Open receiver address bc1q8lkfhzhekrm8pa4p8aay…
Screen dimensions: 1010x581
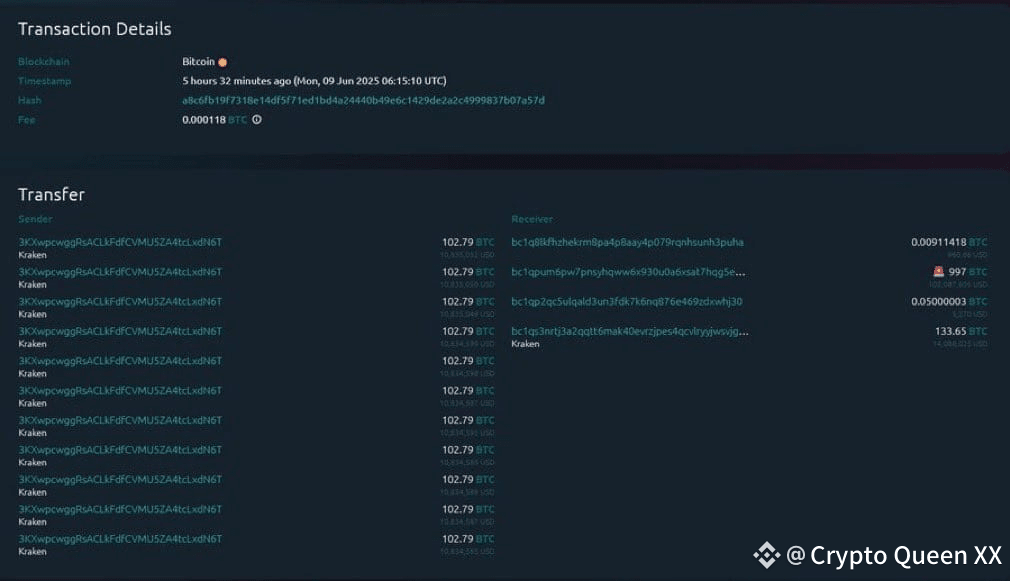coord(627,243)
